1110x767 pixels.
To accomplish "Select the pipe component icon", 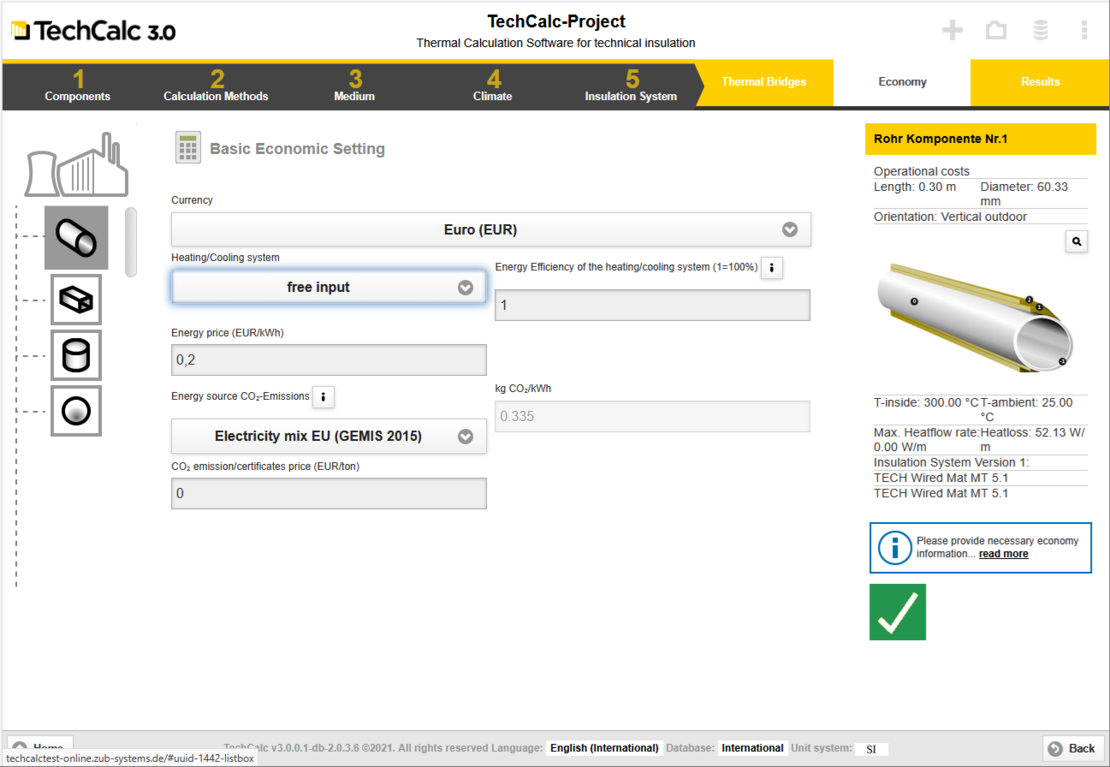I will click(76, 238).
